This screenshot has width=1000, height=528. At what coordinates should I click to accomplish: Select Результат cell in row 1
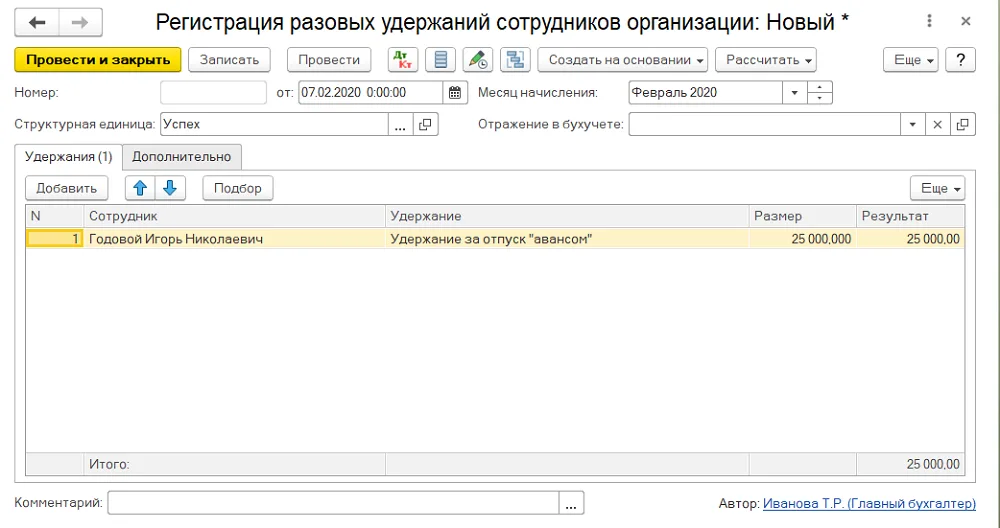tap(911, 239)
